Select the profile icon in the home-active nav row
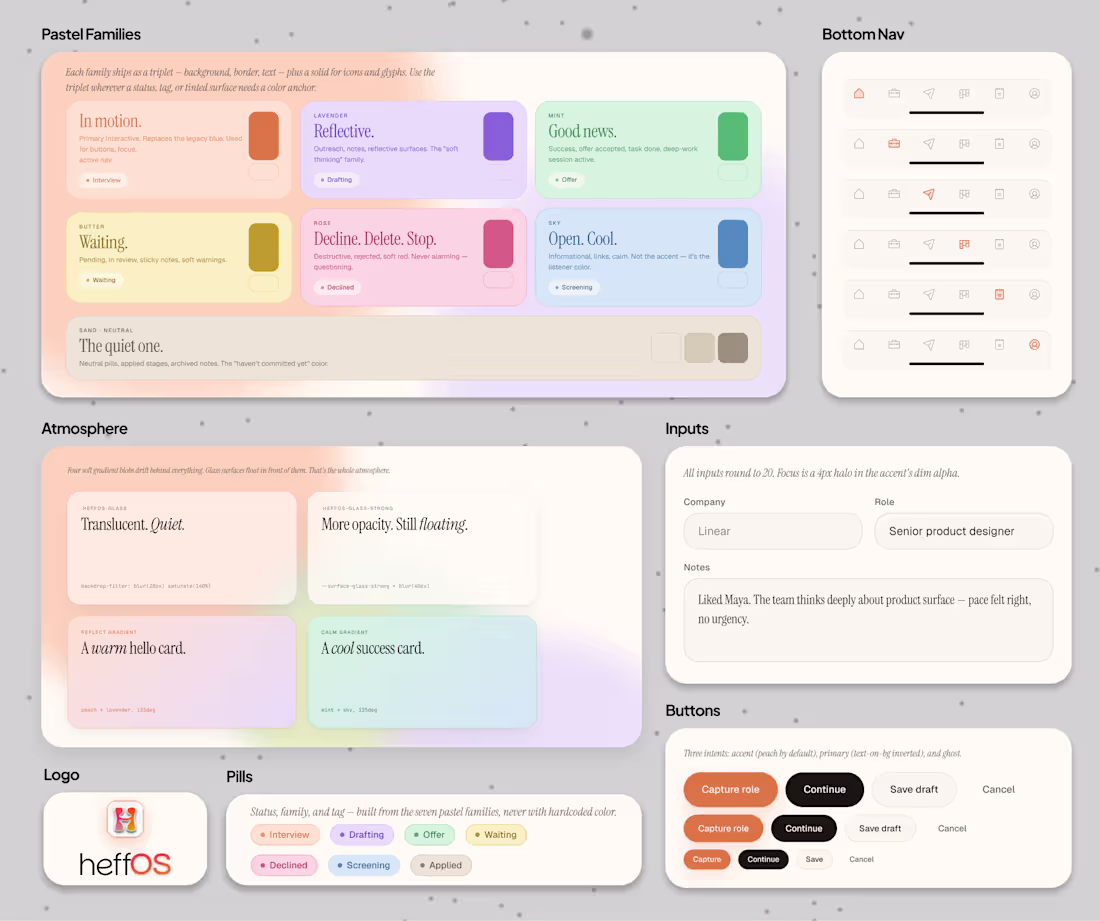Image resolution: width=1100 pixels, height=921 pixels. point(1034,93)
